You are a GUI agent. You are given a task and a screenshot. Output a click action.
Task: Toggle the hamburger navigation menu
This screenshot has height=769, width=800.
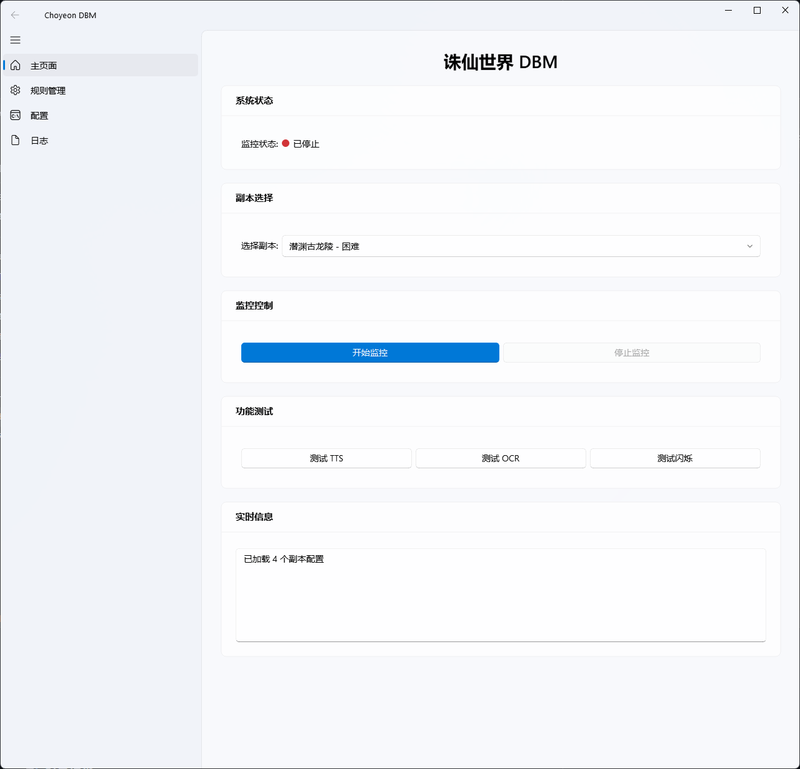[x=15, y=40]
